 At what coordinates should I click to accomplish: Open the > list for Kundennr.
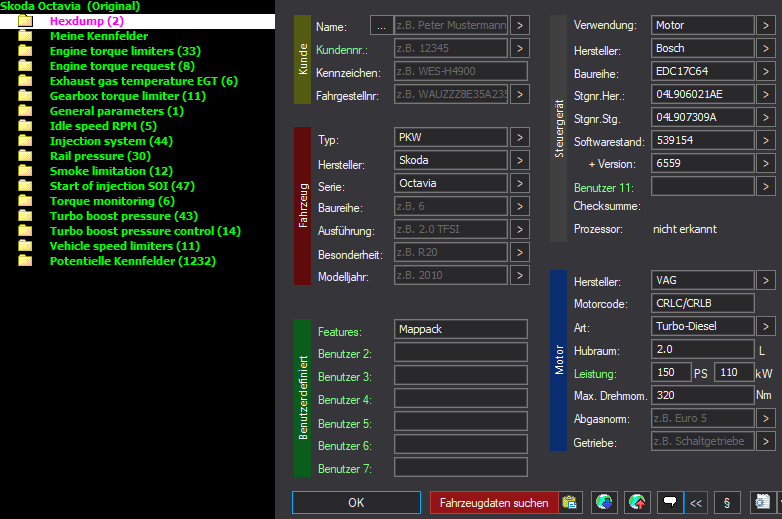pyautogui.click(x=520, y=48)
